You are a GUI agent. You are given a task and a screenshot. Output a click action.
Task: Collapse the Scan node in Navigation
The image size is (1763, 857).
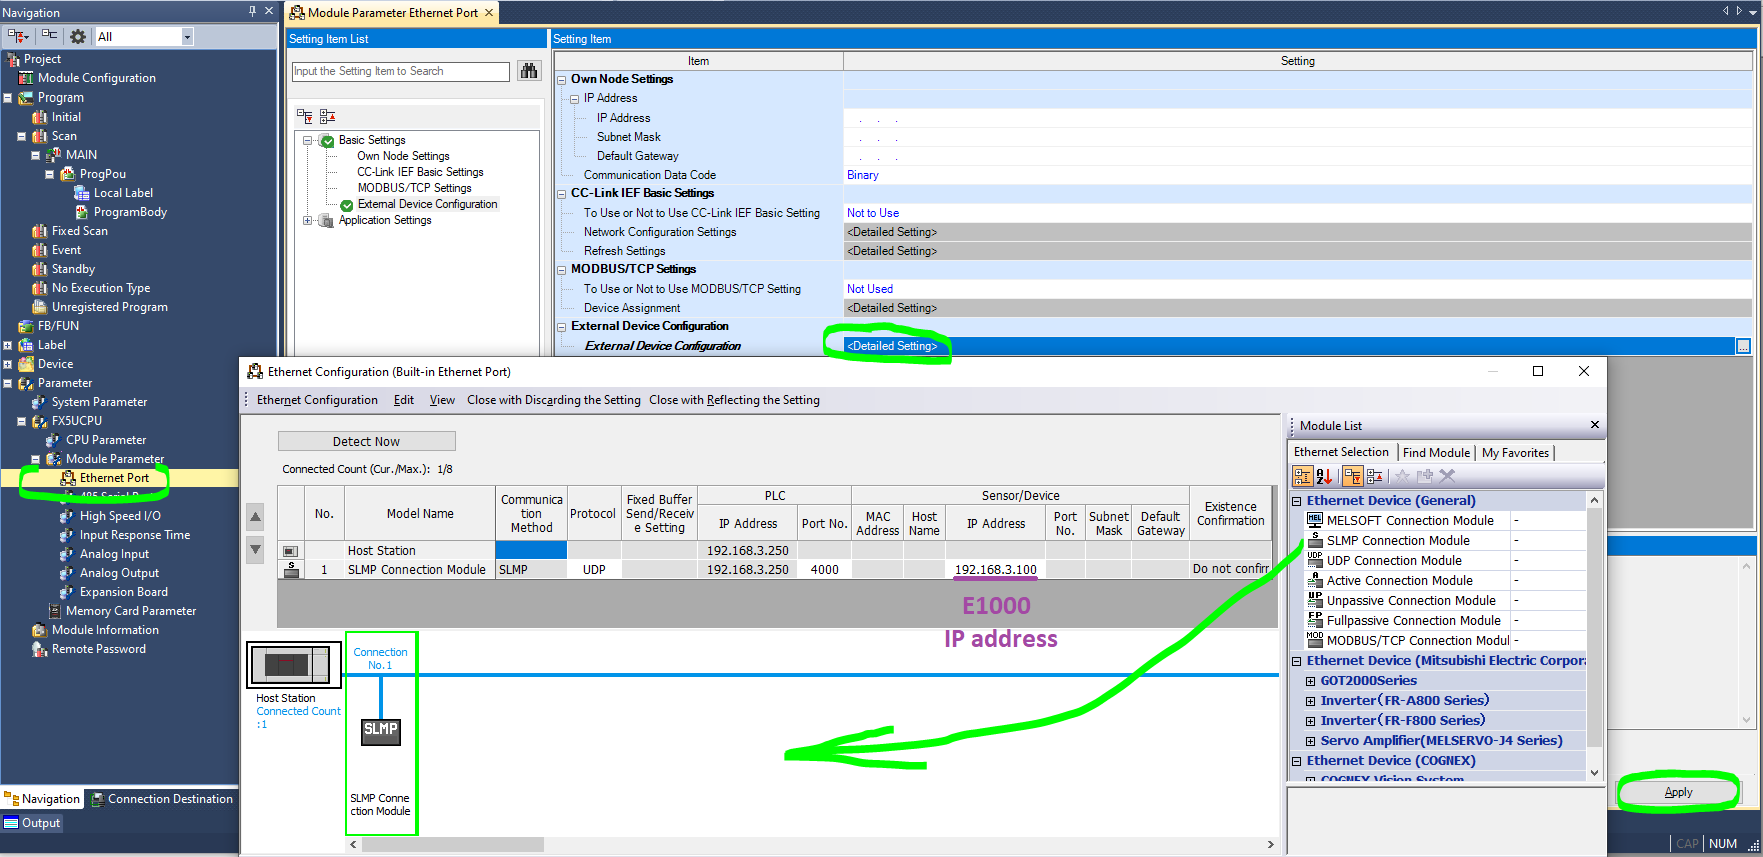tap(21, 136)
